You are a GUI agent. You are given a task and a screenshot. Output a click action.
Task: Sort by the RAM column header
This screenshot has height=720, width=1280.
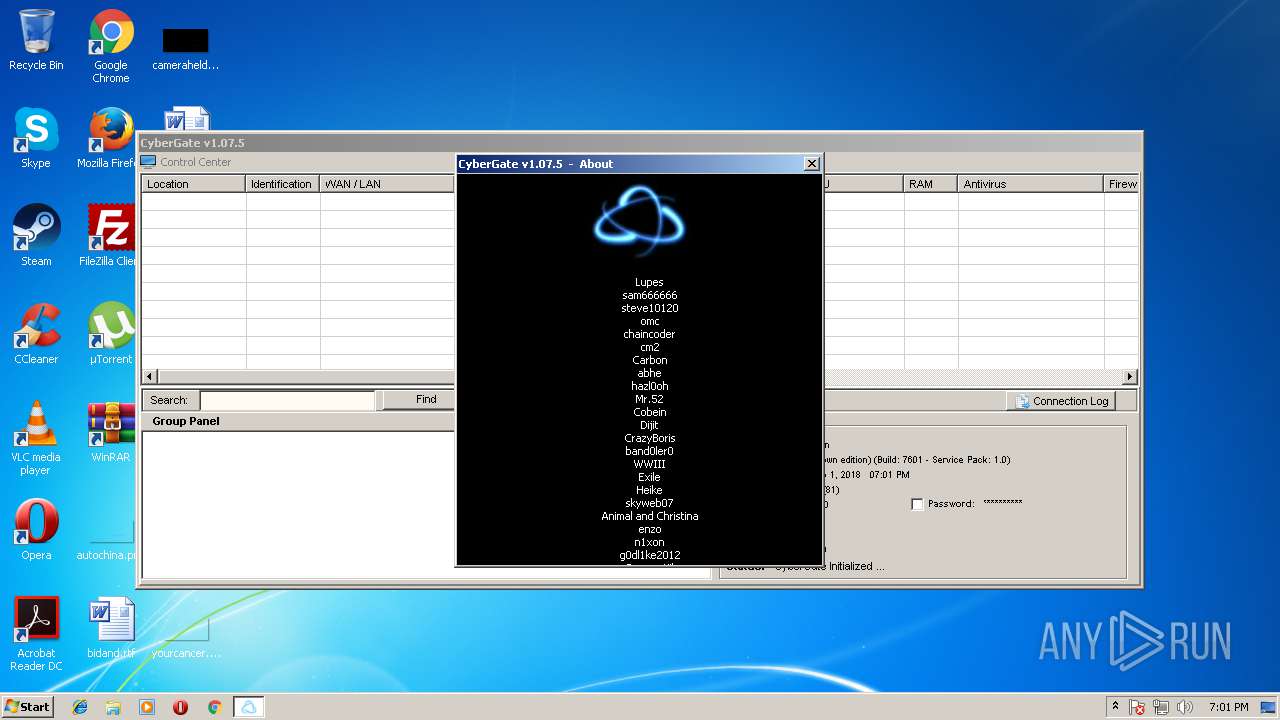point(930,184)
